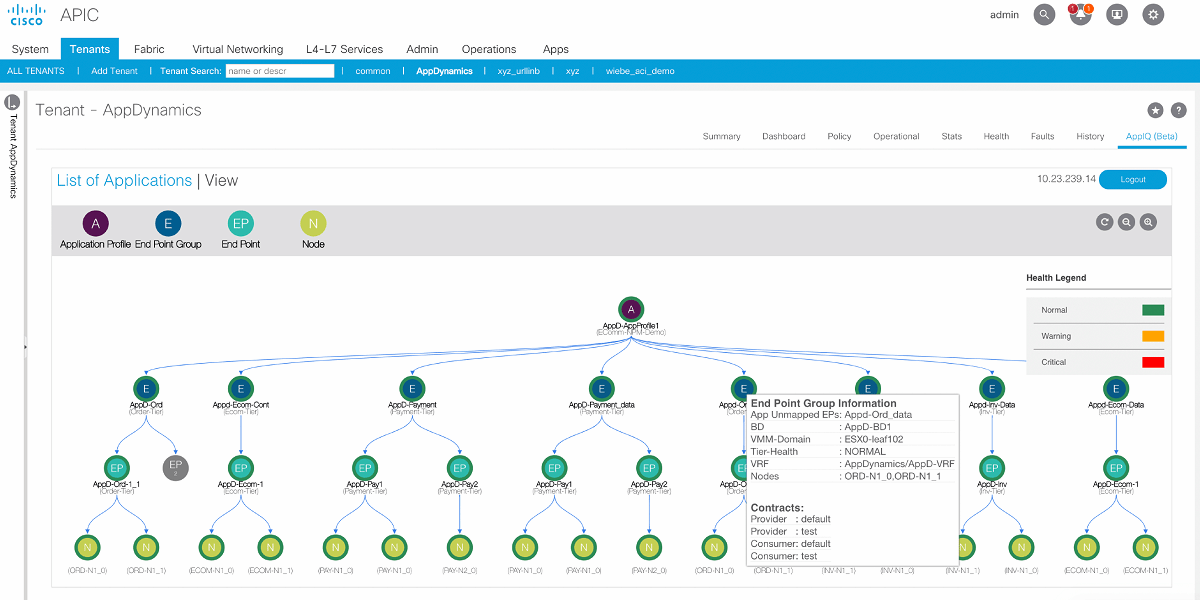Click the Logout button
The width and height of the screenshot is (1200, 600).
(1133, 180)
